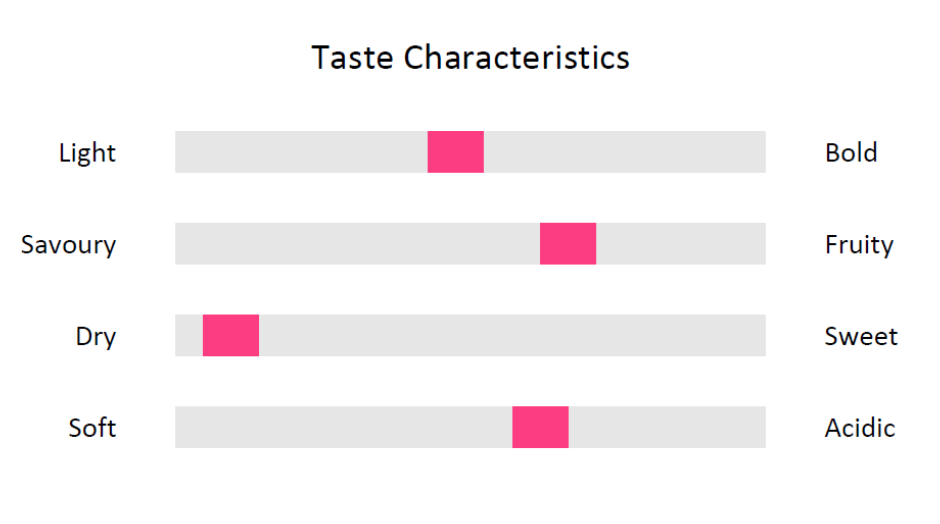This screenshot has width=940, height=524.
Task: Click grey track right of Dry-Sweet marker
Action: pos(513,335)
